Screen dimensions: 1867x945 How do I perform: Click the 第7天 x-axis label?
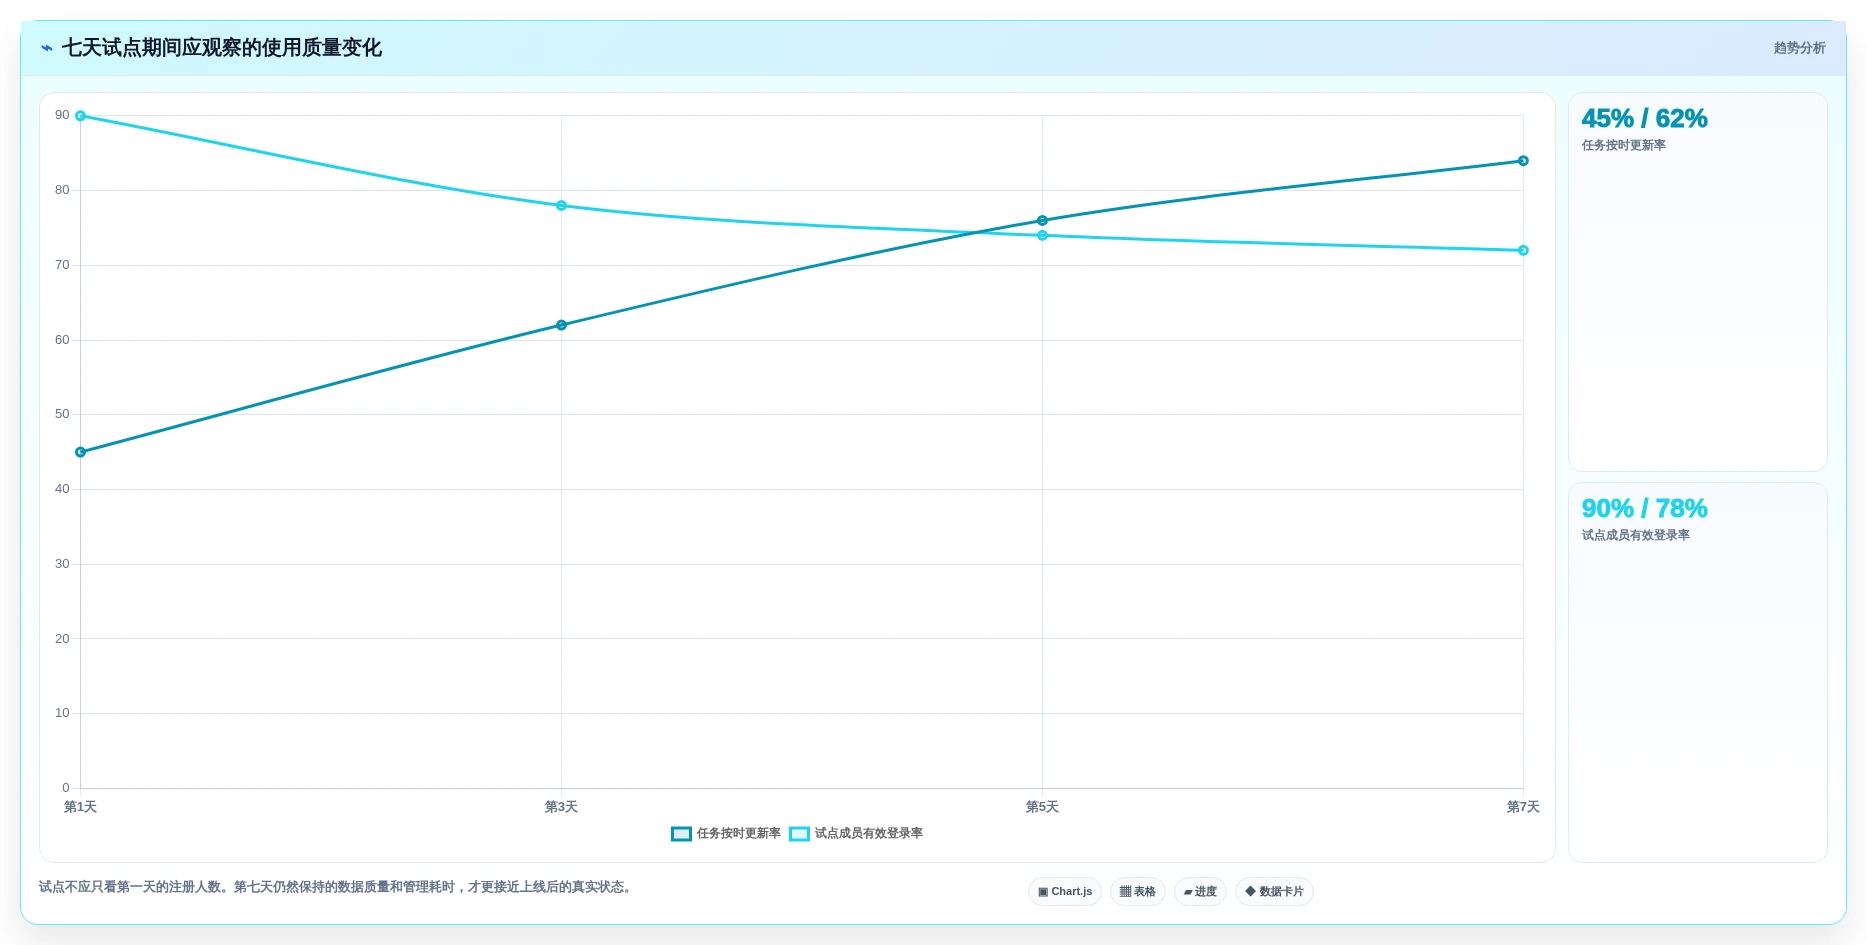[x=1523, y=807]
